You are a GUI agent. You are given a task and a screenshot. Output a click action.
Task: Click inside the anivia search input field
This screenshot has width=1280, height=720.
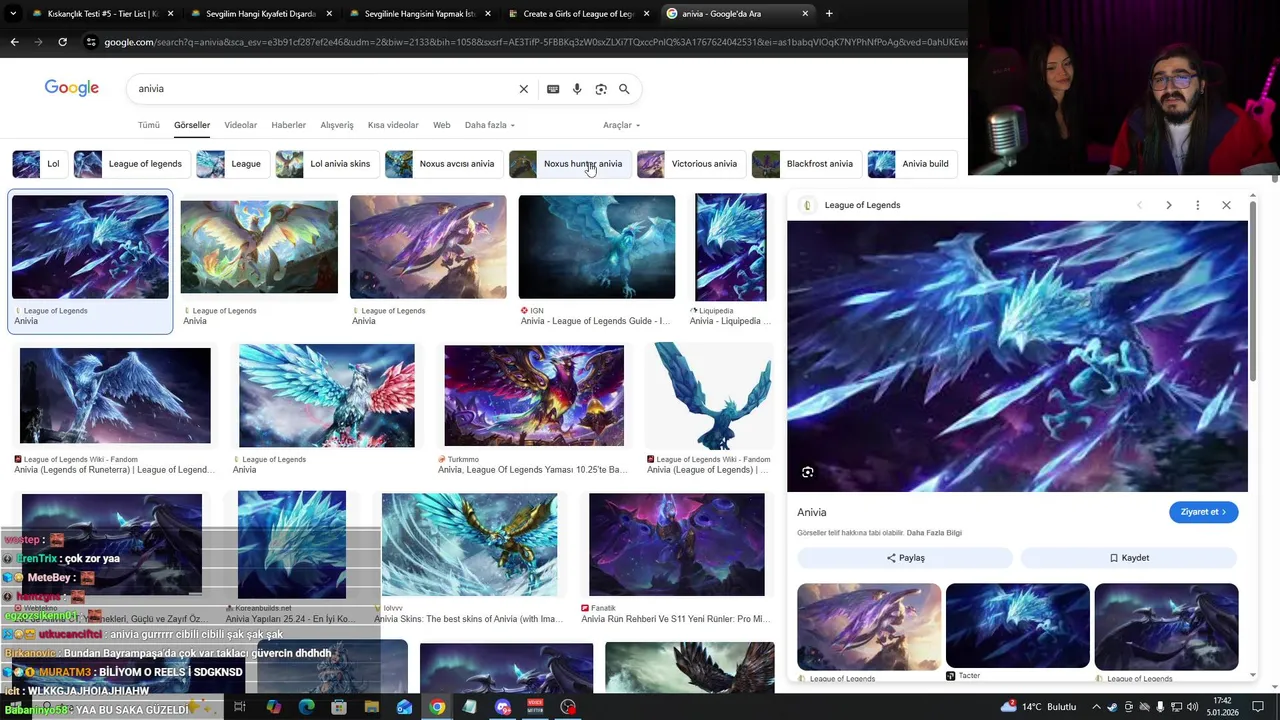(320, 89)
